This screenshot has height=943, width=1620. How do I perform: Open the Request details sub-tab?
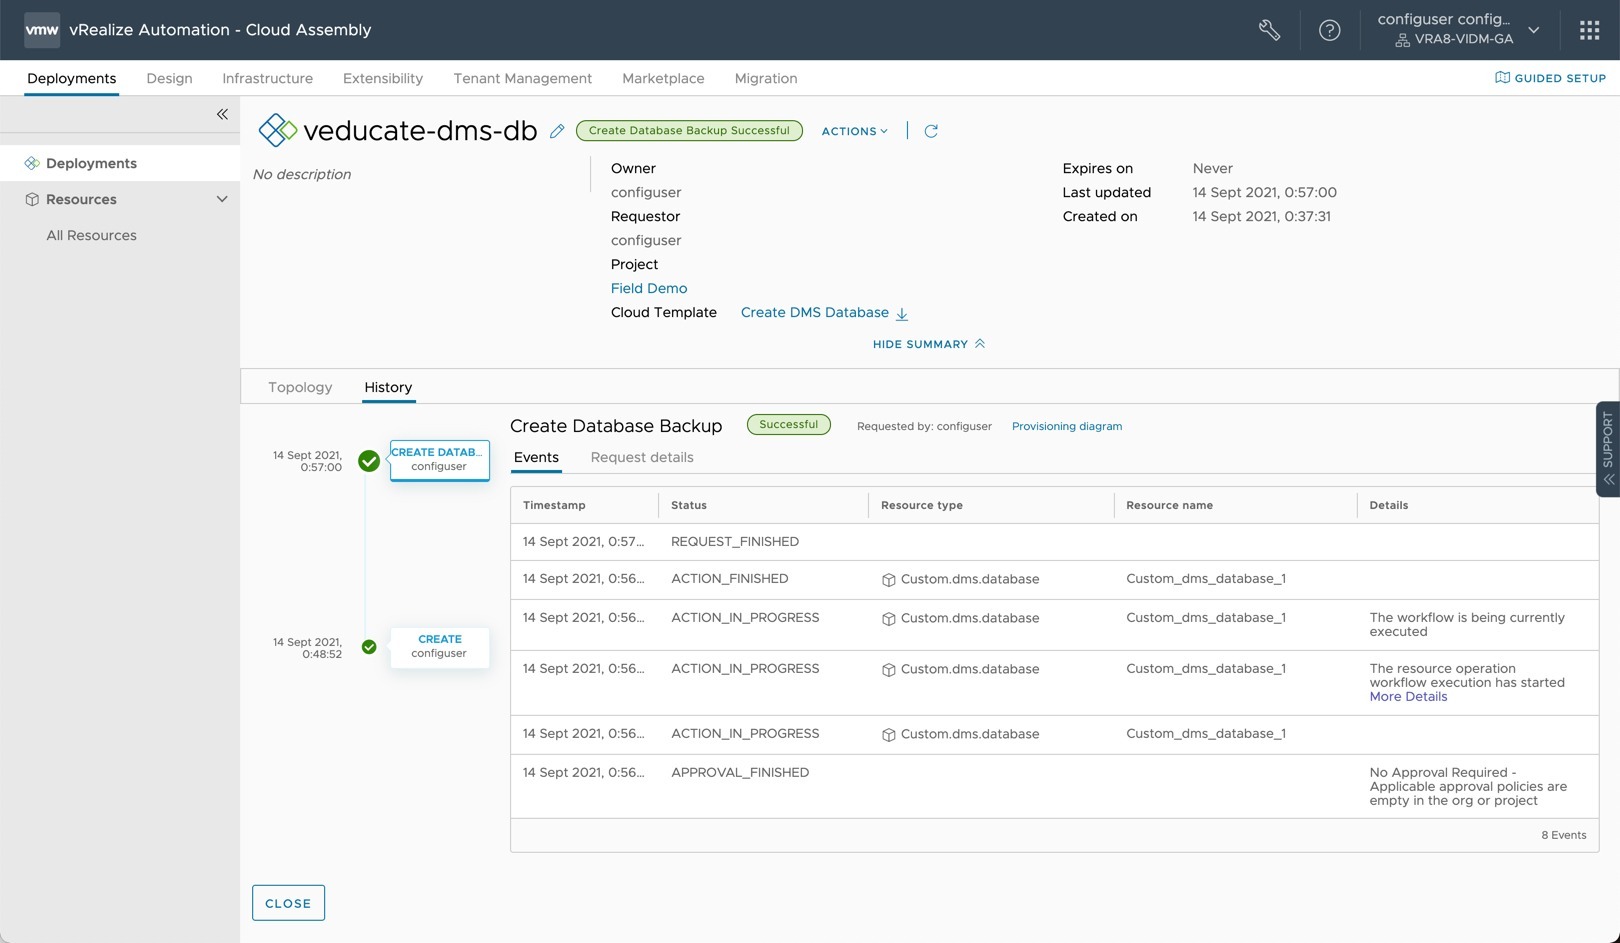(642, 457)
